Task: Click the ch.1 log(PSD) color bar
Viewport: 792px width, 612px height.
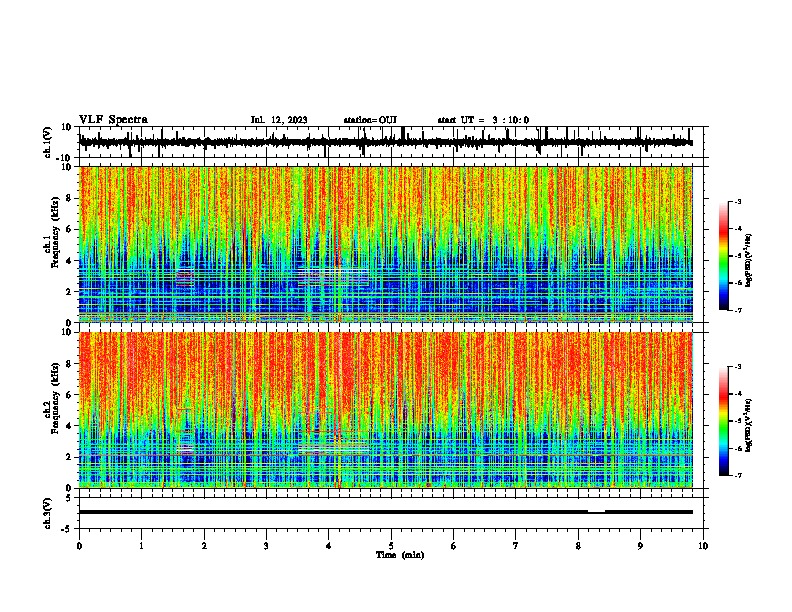Action: coord(724,256)
